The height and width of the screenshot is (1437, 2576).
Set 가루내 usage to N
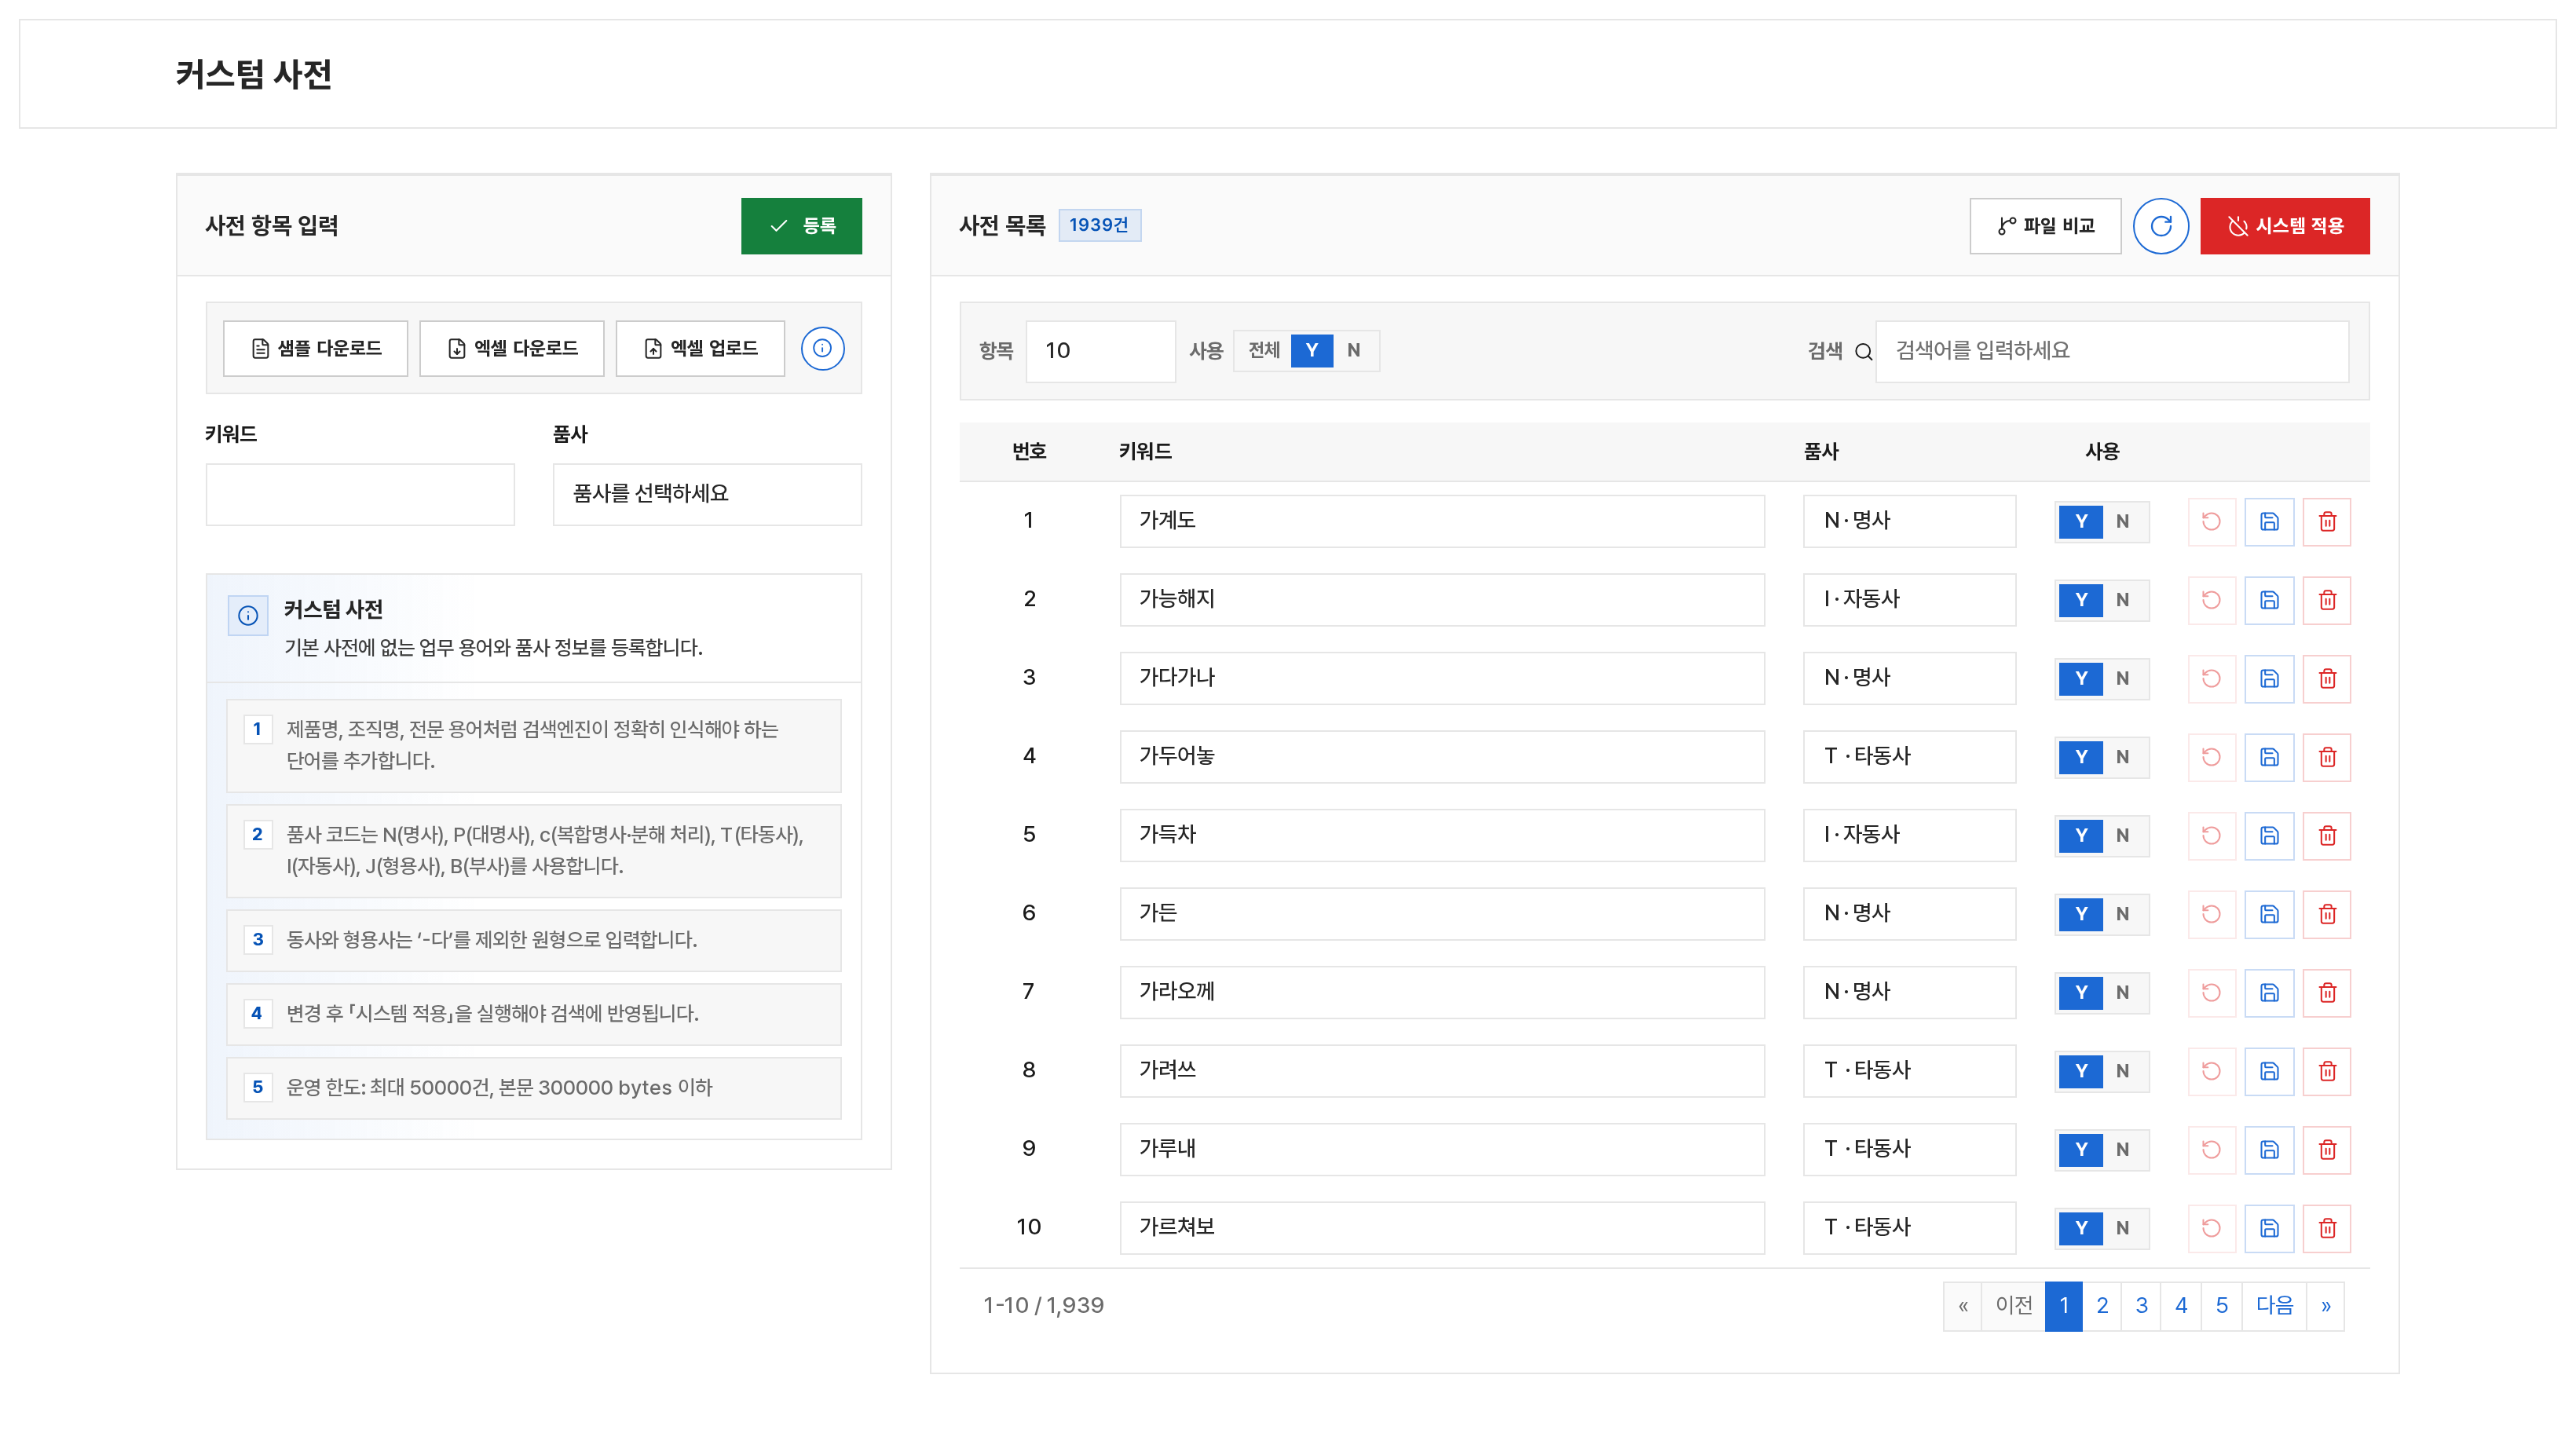[x=2122, y=1150]
